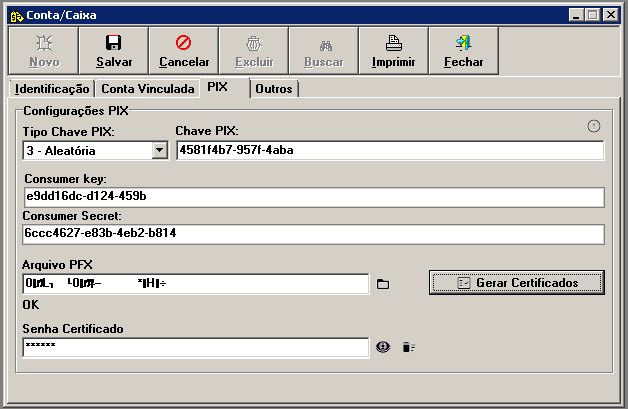Click the clear certificate password icon
This screenshot has height=409, width=628.
(408, 347)
